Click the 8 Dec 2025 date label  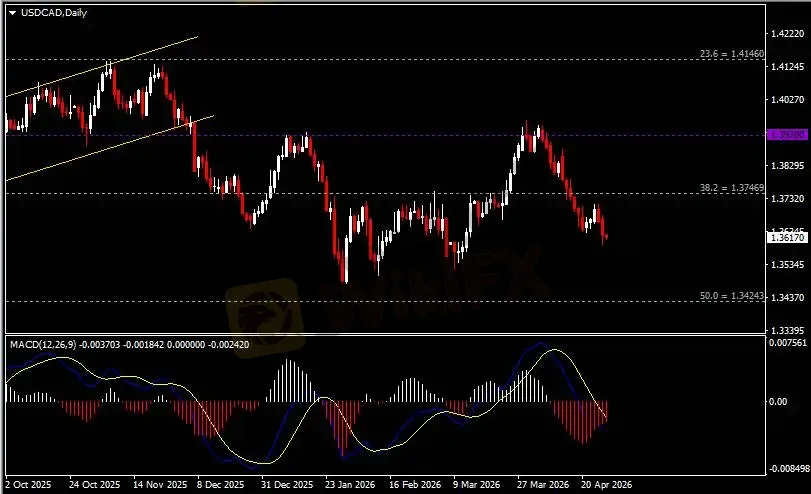[x=220, y=485]
